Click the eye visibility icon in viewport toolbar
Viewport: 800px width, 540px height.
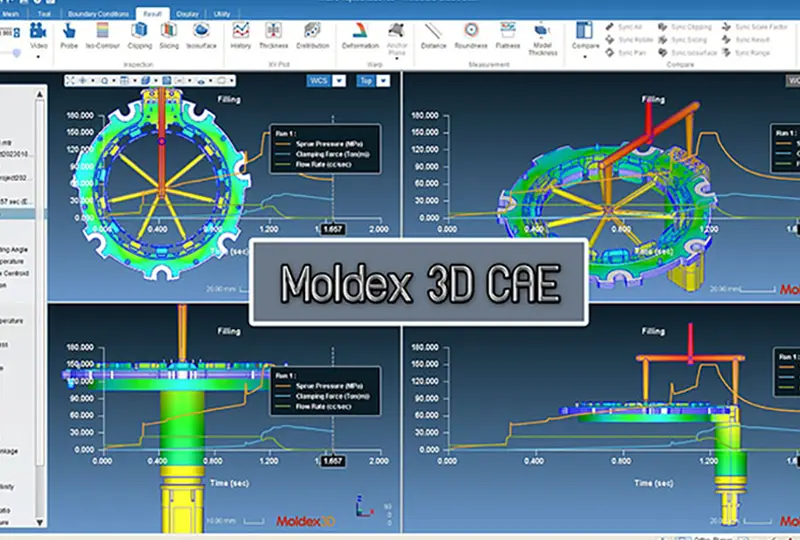pyautogui.click(x=201, y=81)
